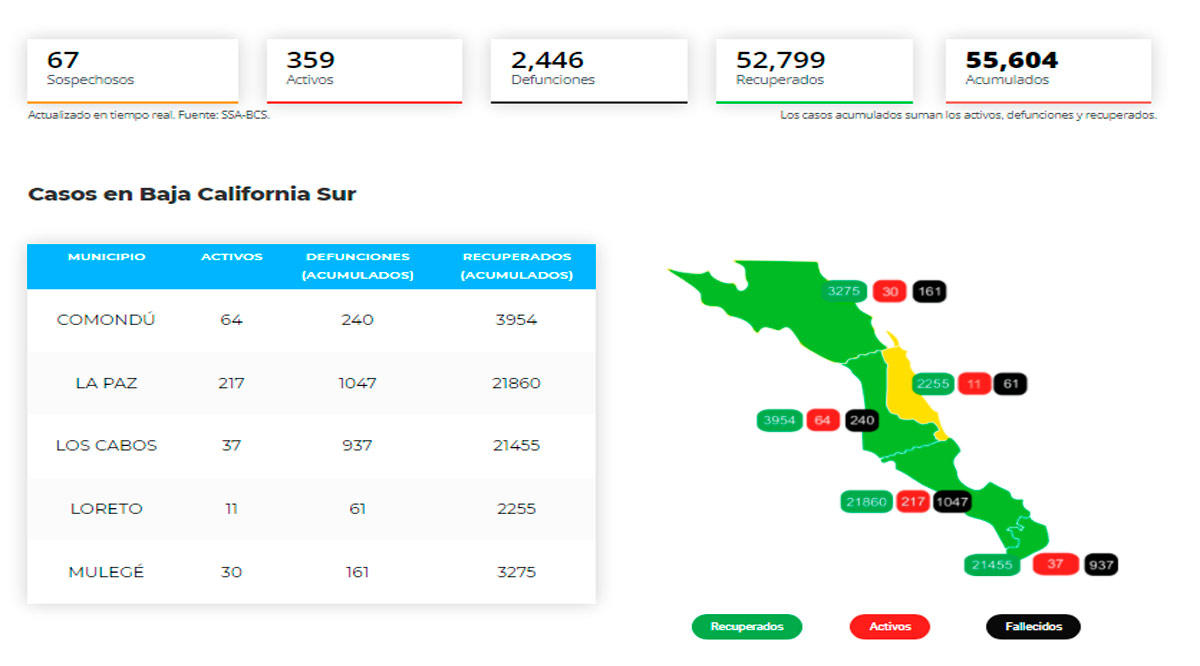
Task: Select the LOS CABOS municipality cell
Action: click(106, 445)
